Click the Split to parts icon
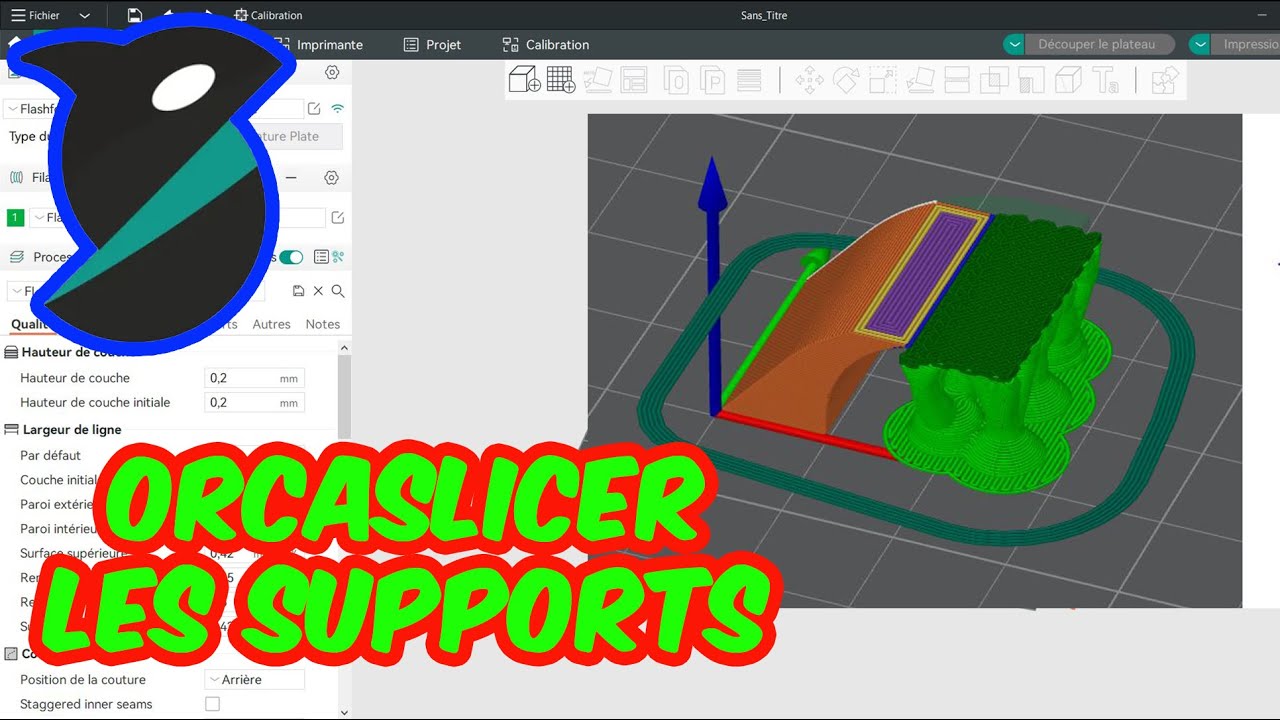This screenshot has height=720, width=1280. [x=712, y=80]
